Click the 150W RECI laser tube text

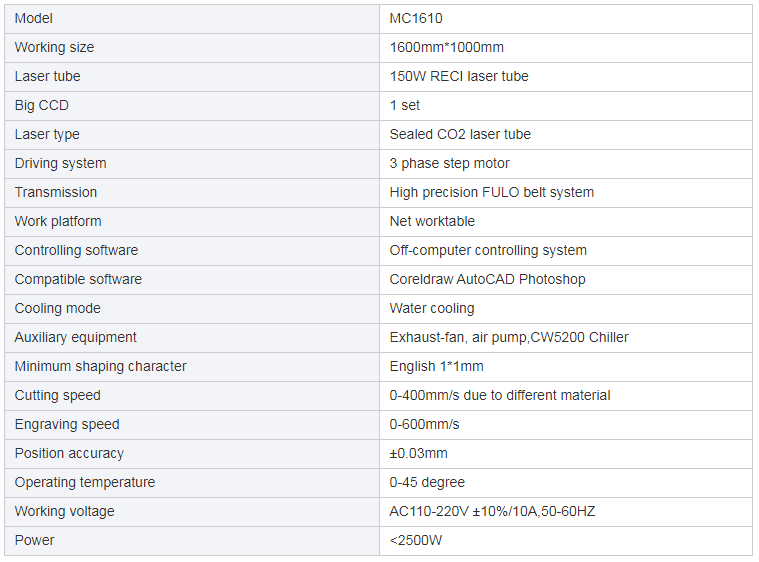click(x=459, y=76)
